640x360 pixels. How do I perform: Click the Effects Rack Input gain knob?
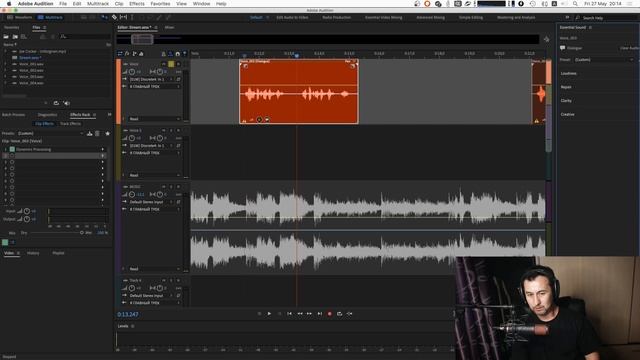click(27, 211)
